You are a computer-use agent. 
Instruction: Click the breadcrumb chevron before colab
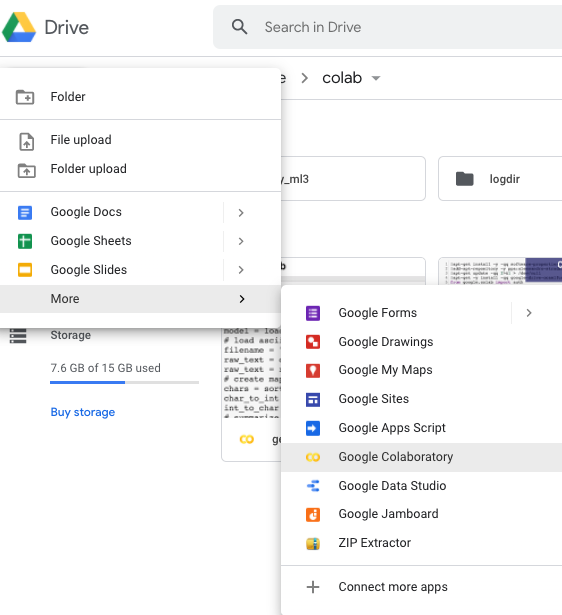[x=304, y=78]
